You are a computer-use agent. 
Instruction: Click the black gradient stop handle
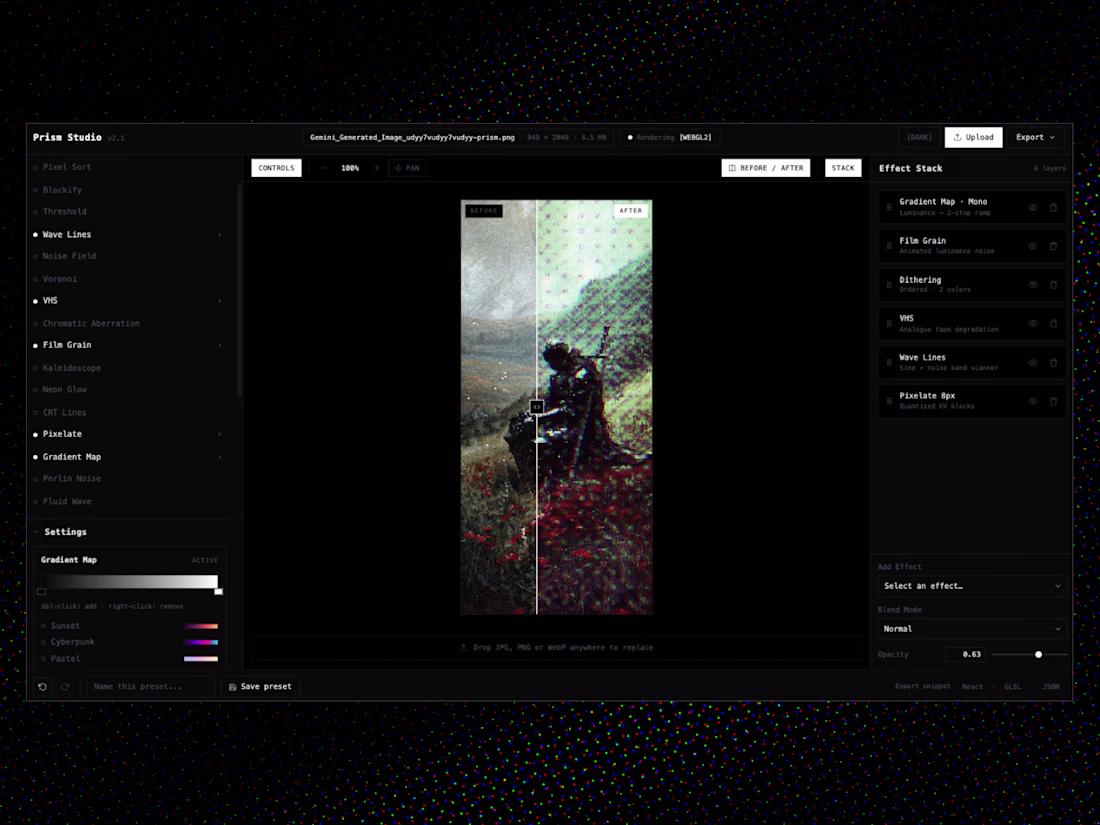pos(41,592)
